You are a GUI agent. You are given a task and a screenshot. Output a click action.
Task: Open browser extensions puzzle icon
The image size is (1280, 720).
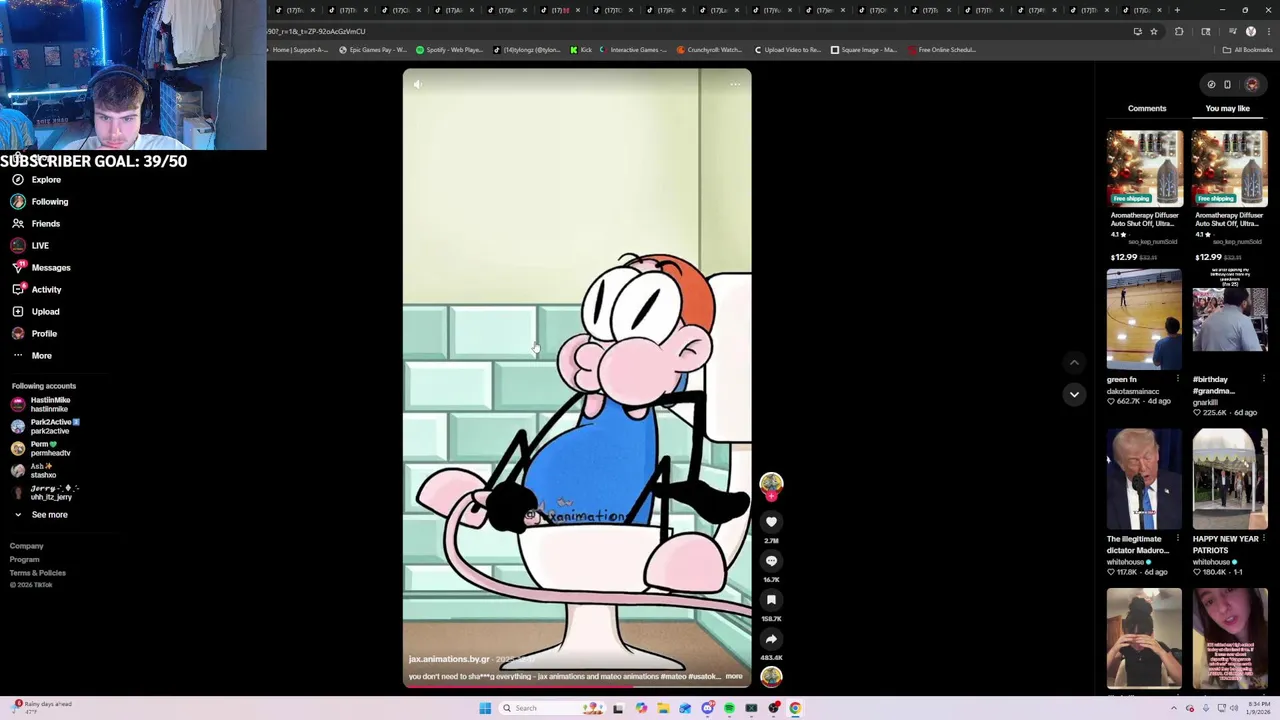pyautogui.click(x=1179, y=32)
